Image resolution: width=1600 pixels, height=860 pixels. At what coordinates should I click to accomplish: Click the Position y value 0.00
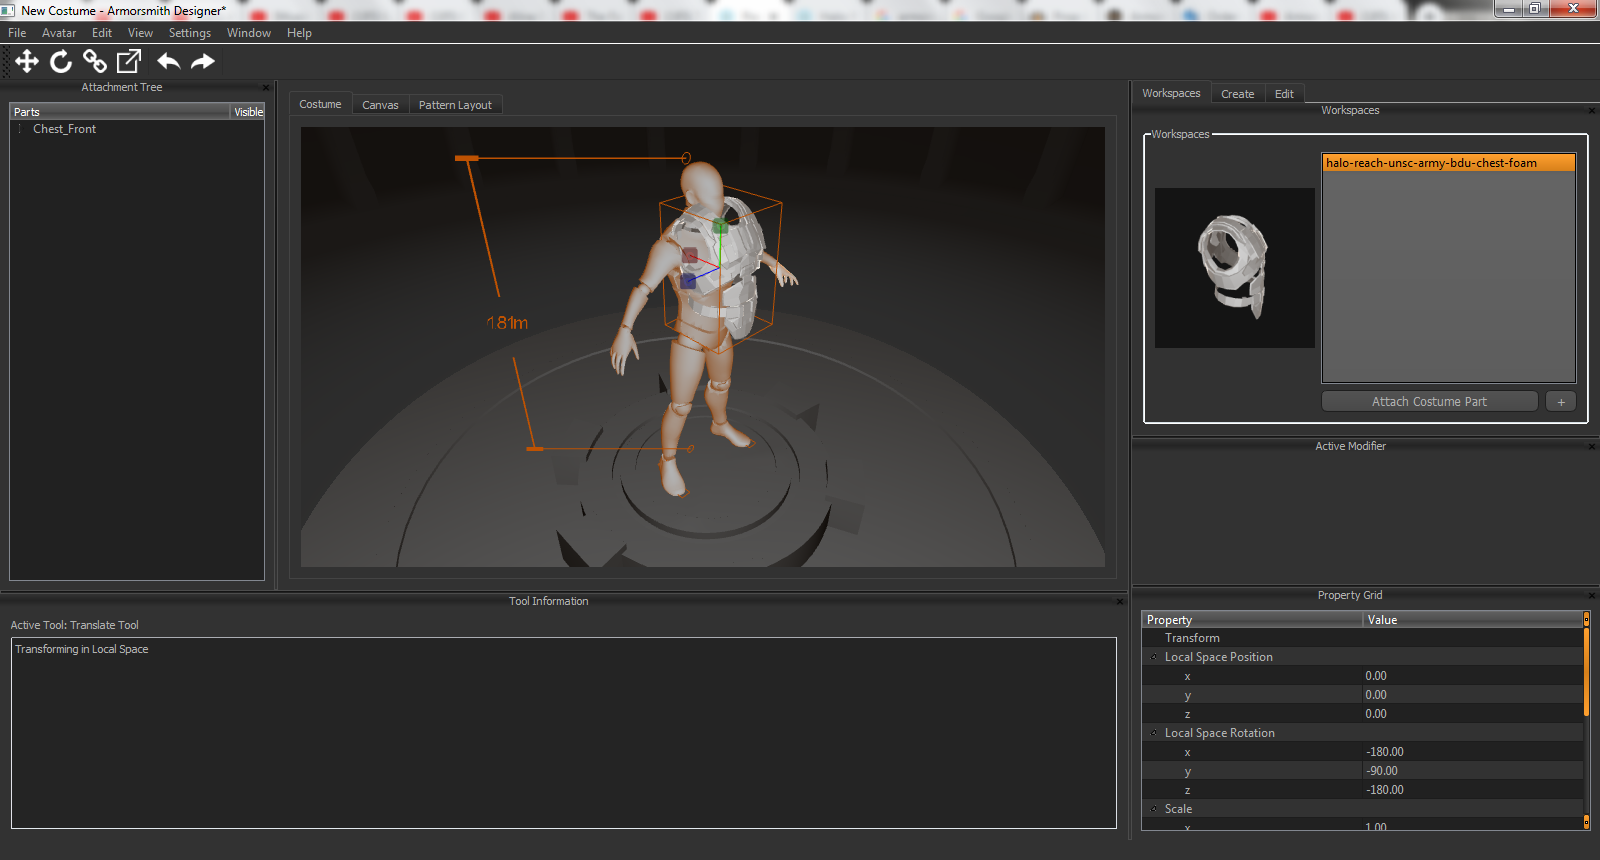click(x=1473, y=696)
